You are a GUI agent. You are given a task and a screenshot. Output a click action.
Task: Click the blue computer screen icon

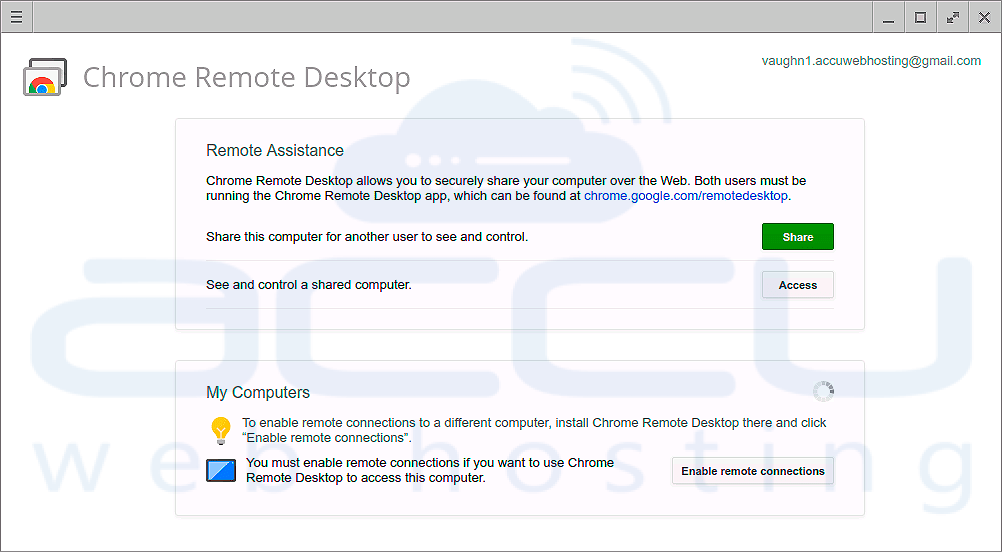point(221,470)
